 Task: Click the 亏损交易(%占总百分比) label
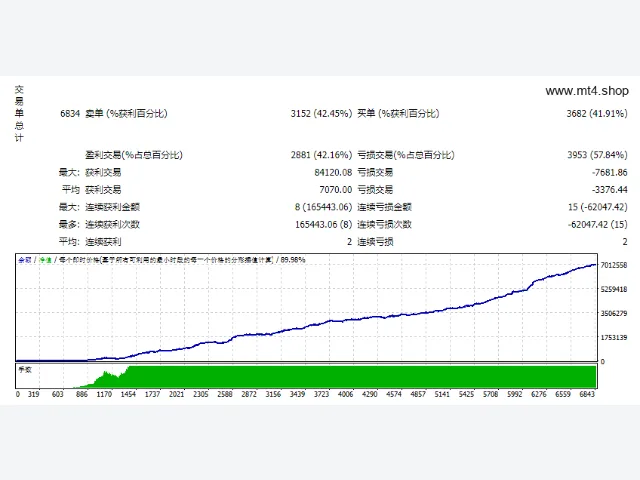(406, 155)
